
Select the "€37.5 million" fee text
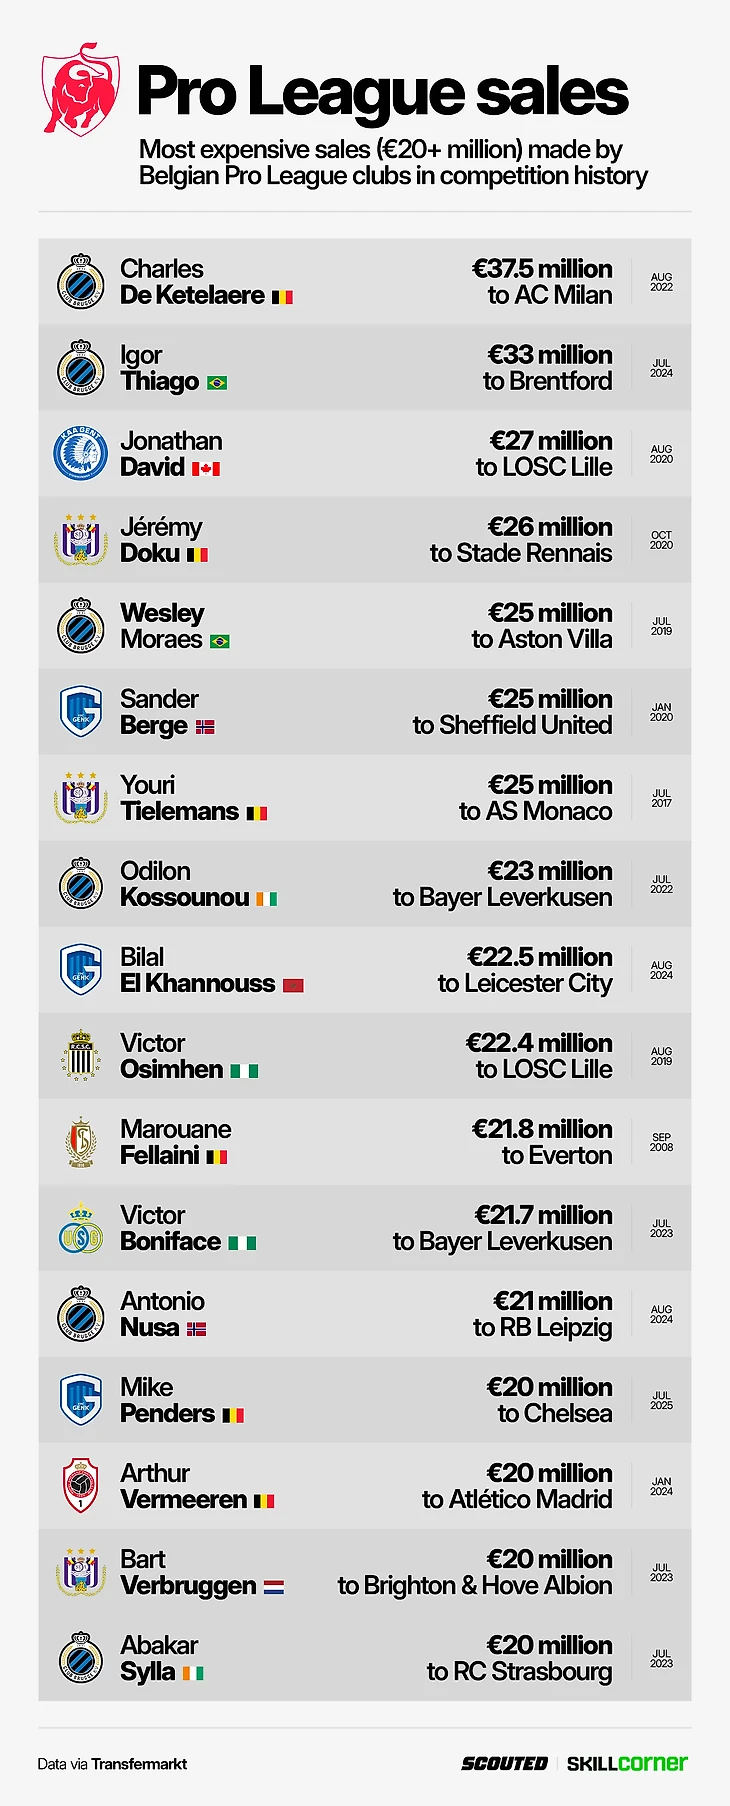point(542,269)
